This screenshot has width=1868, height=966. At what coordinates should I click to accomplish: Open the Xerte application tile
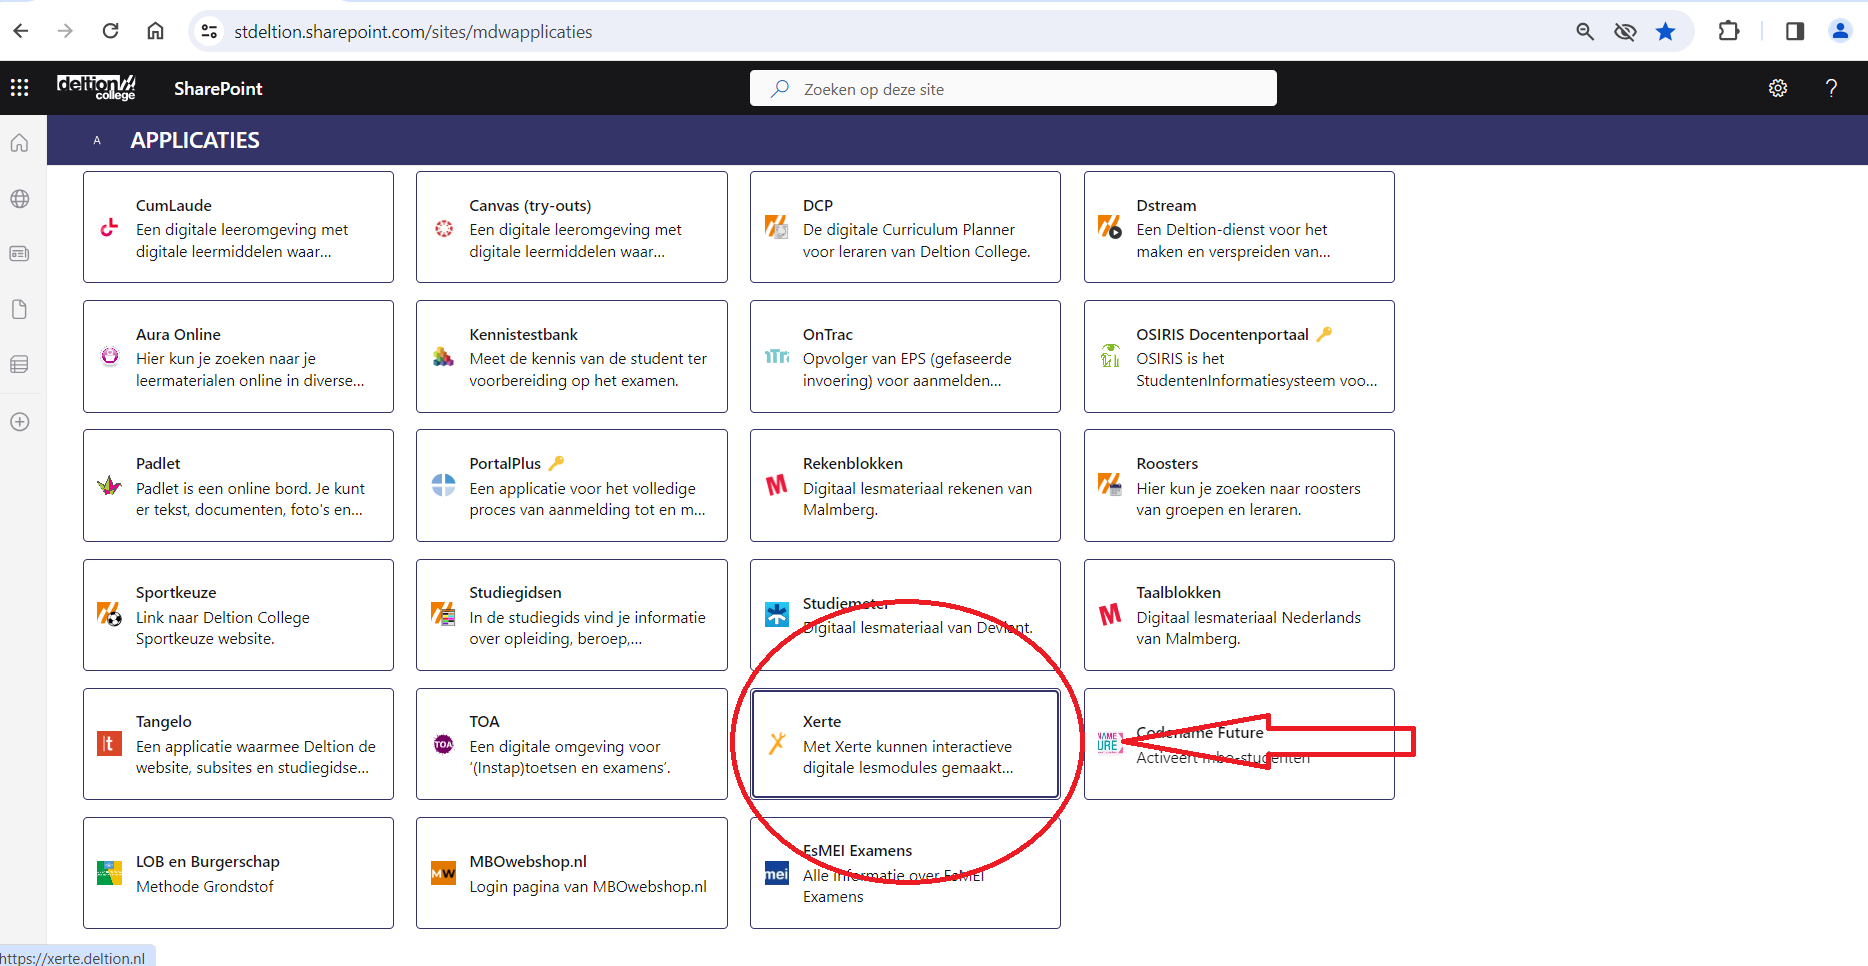(x=905, y=744)
